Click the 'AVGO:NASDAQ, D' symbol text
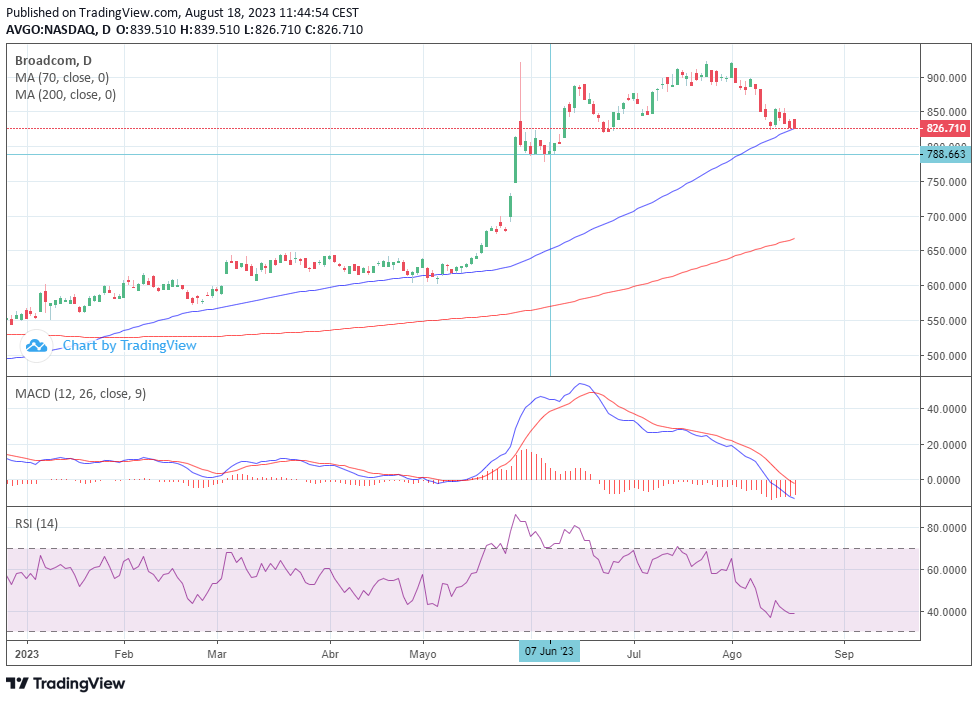Screen dimensions: 978x702 pos(59,29)
